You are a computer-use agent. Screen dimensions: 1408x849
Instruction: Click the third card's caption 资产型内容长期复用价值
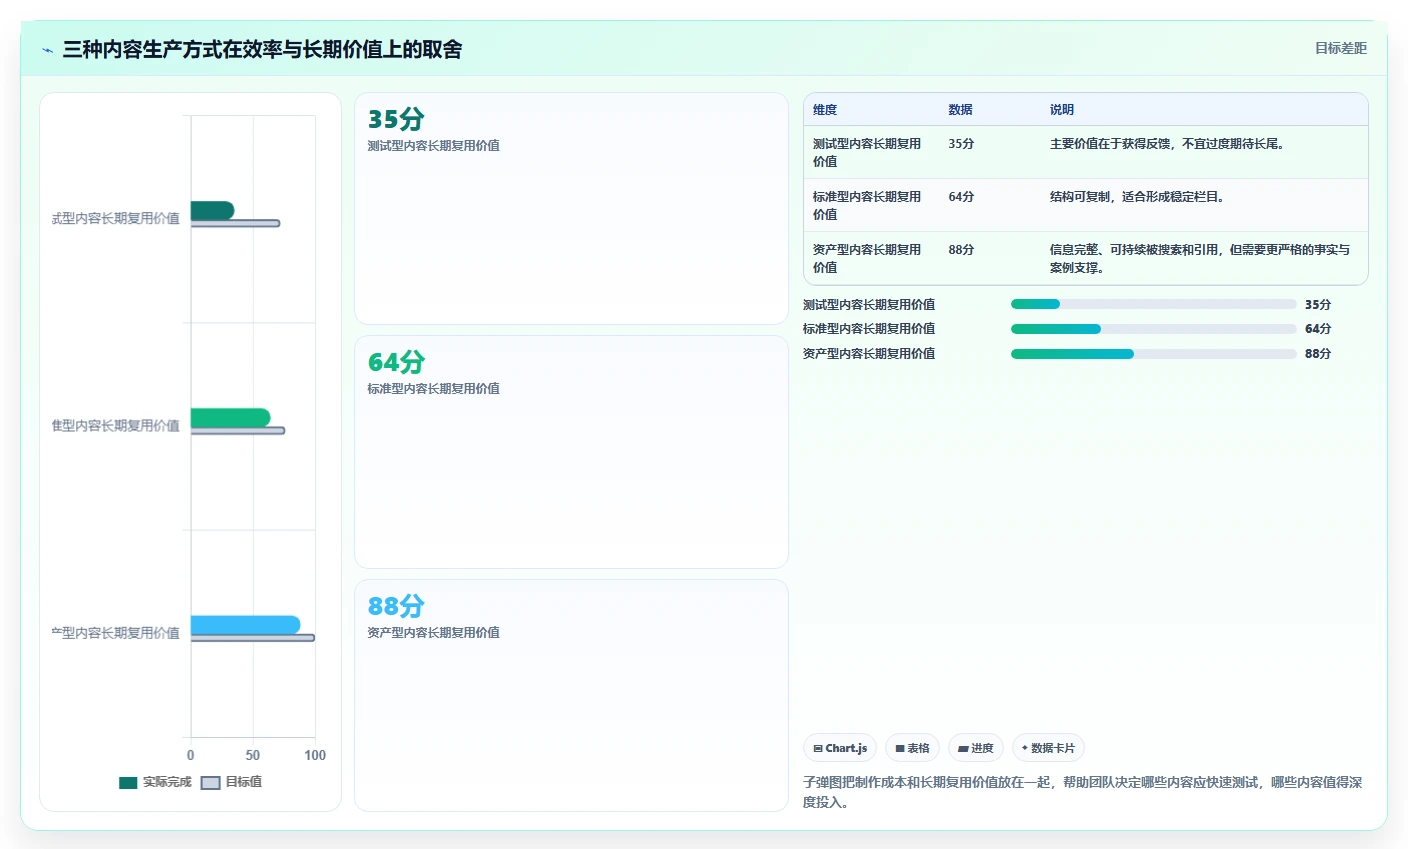click(434, 632)
